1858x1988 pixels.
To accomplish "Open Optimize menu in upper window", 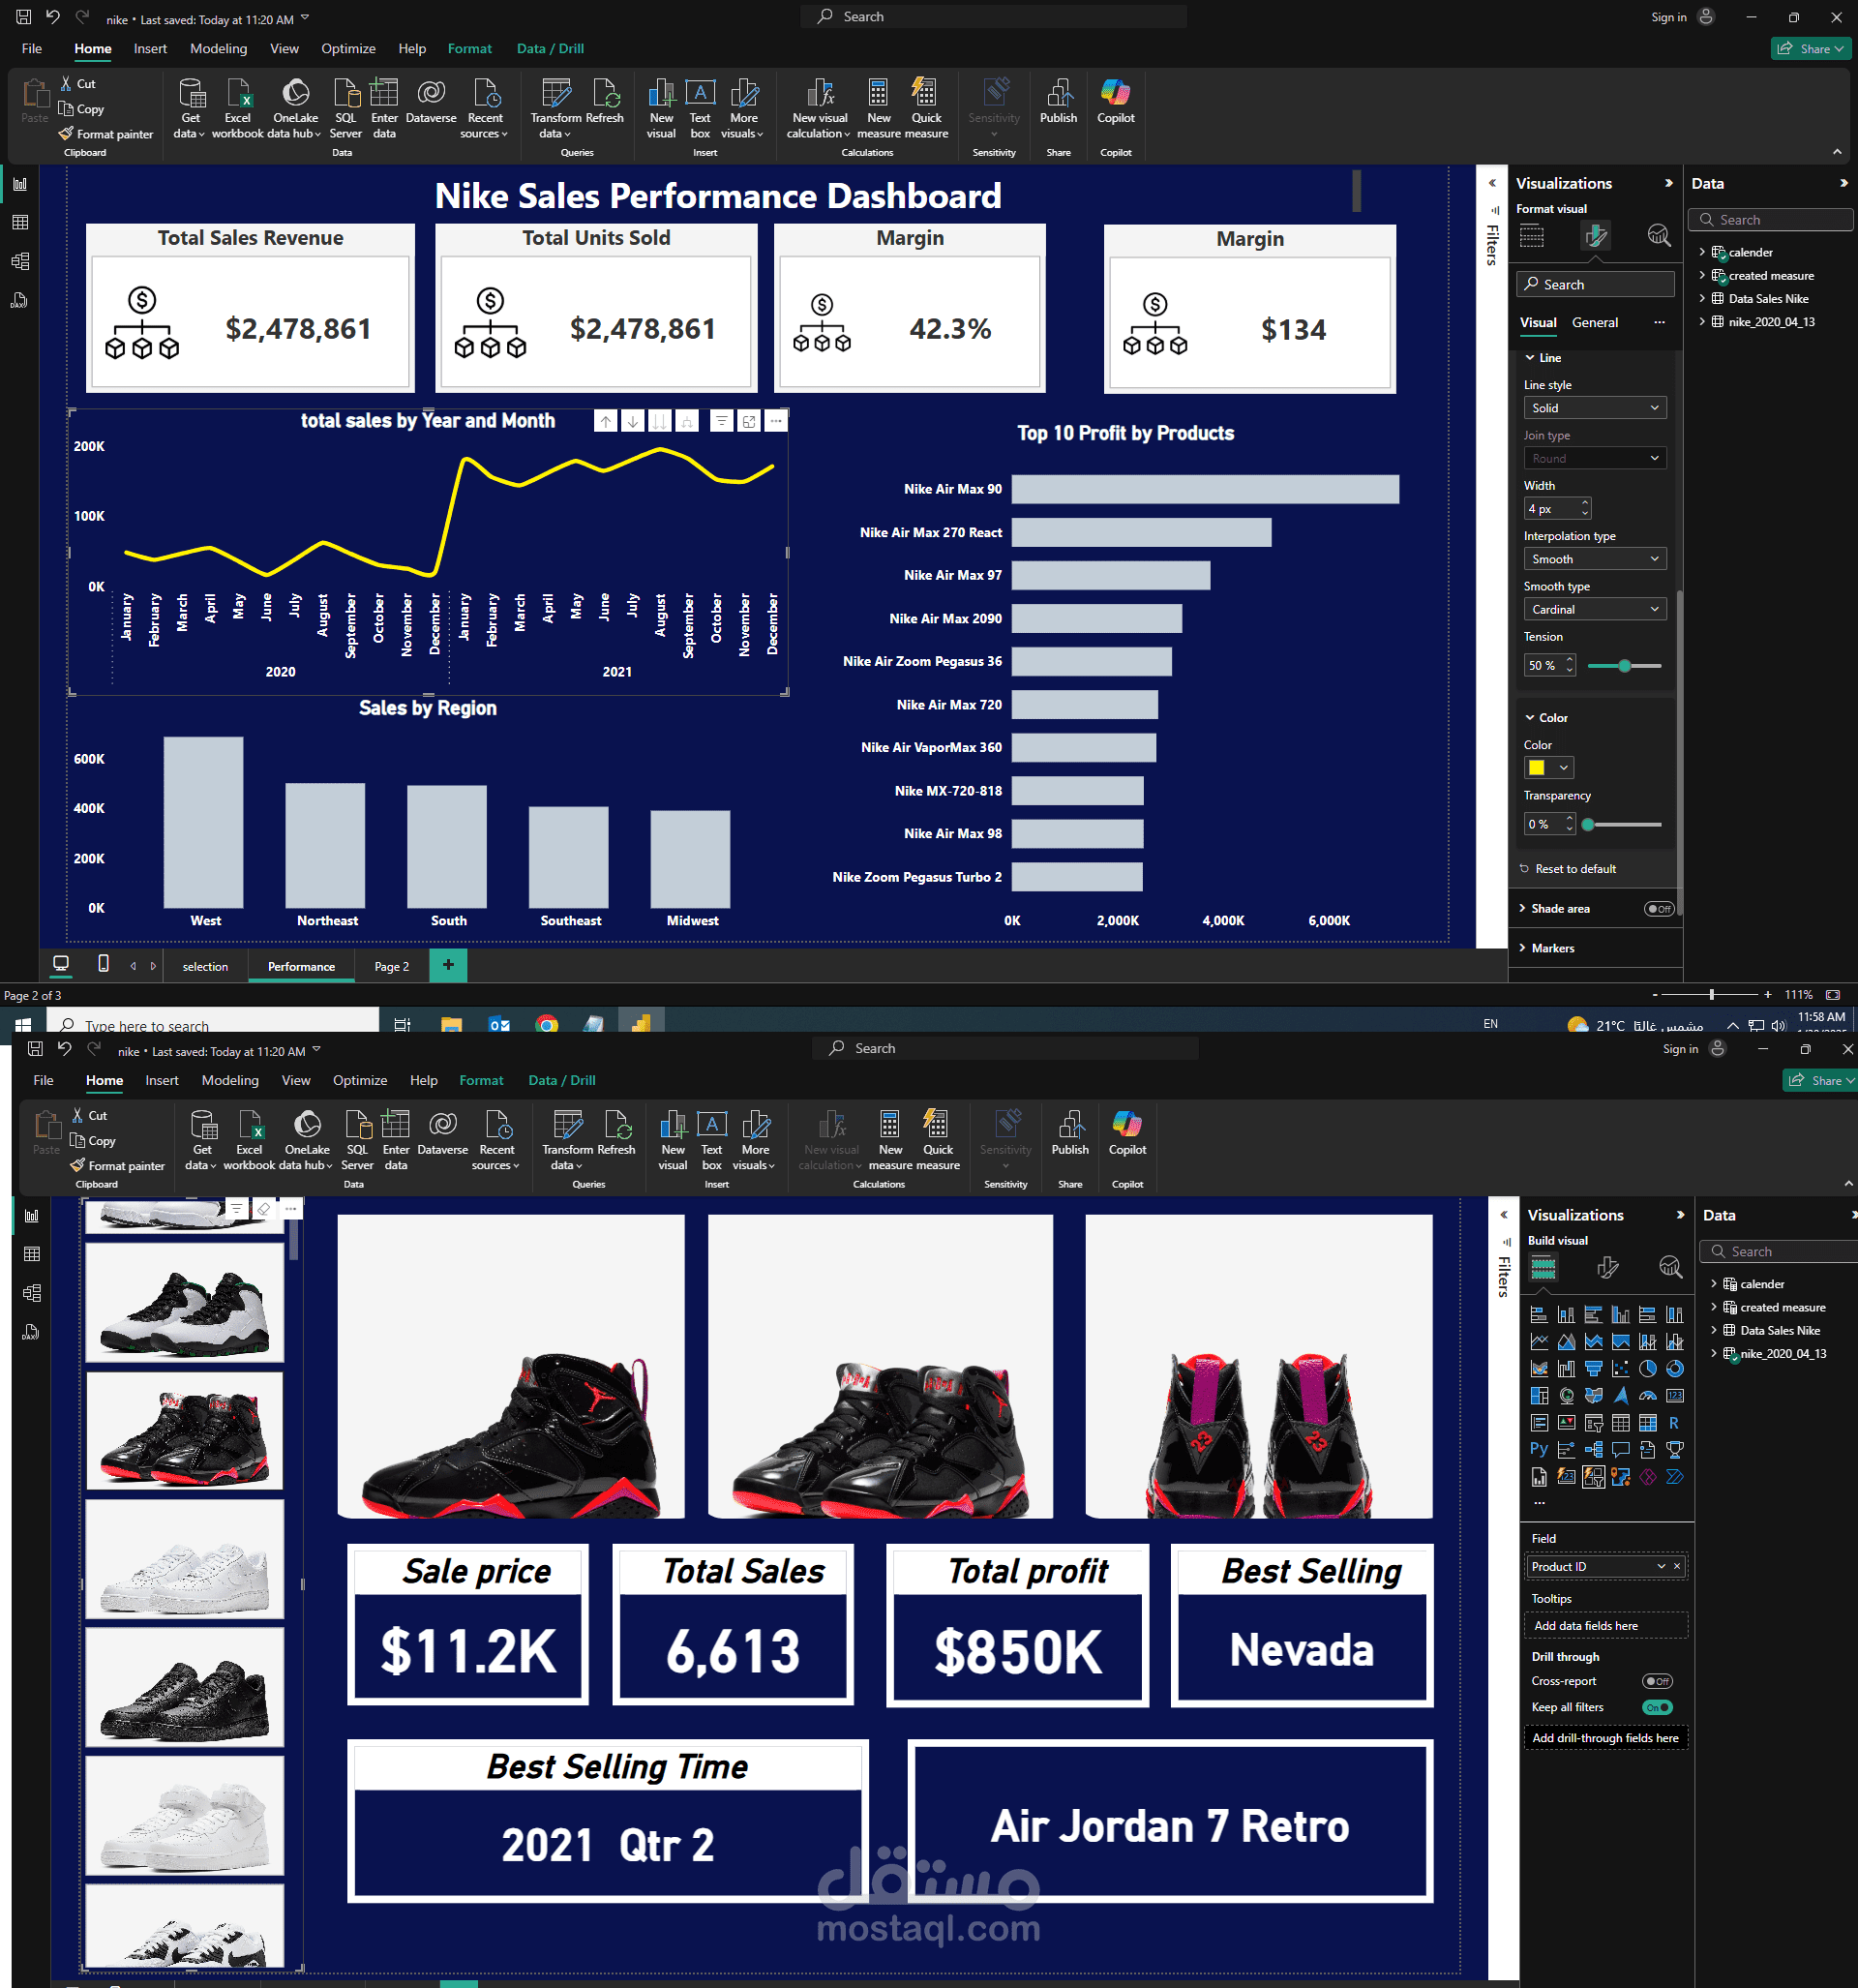I will point(348,48).
